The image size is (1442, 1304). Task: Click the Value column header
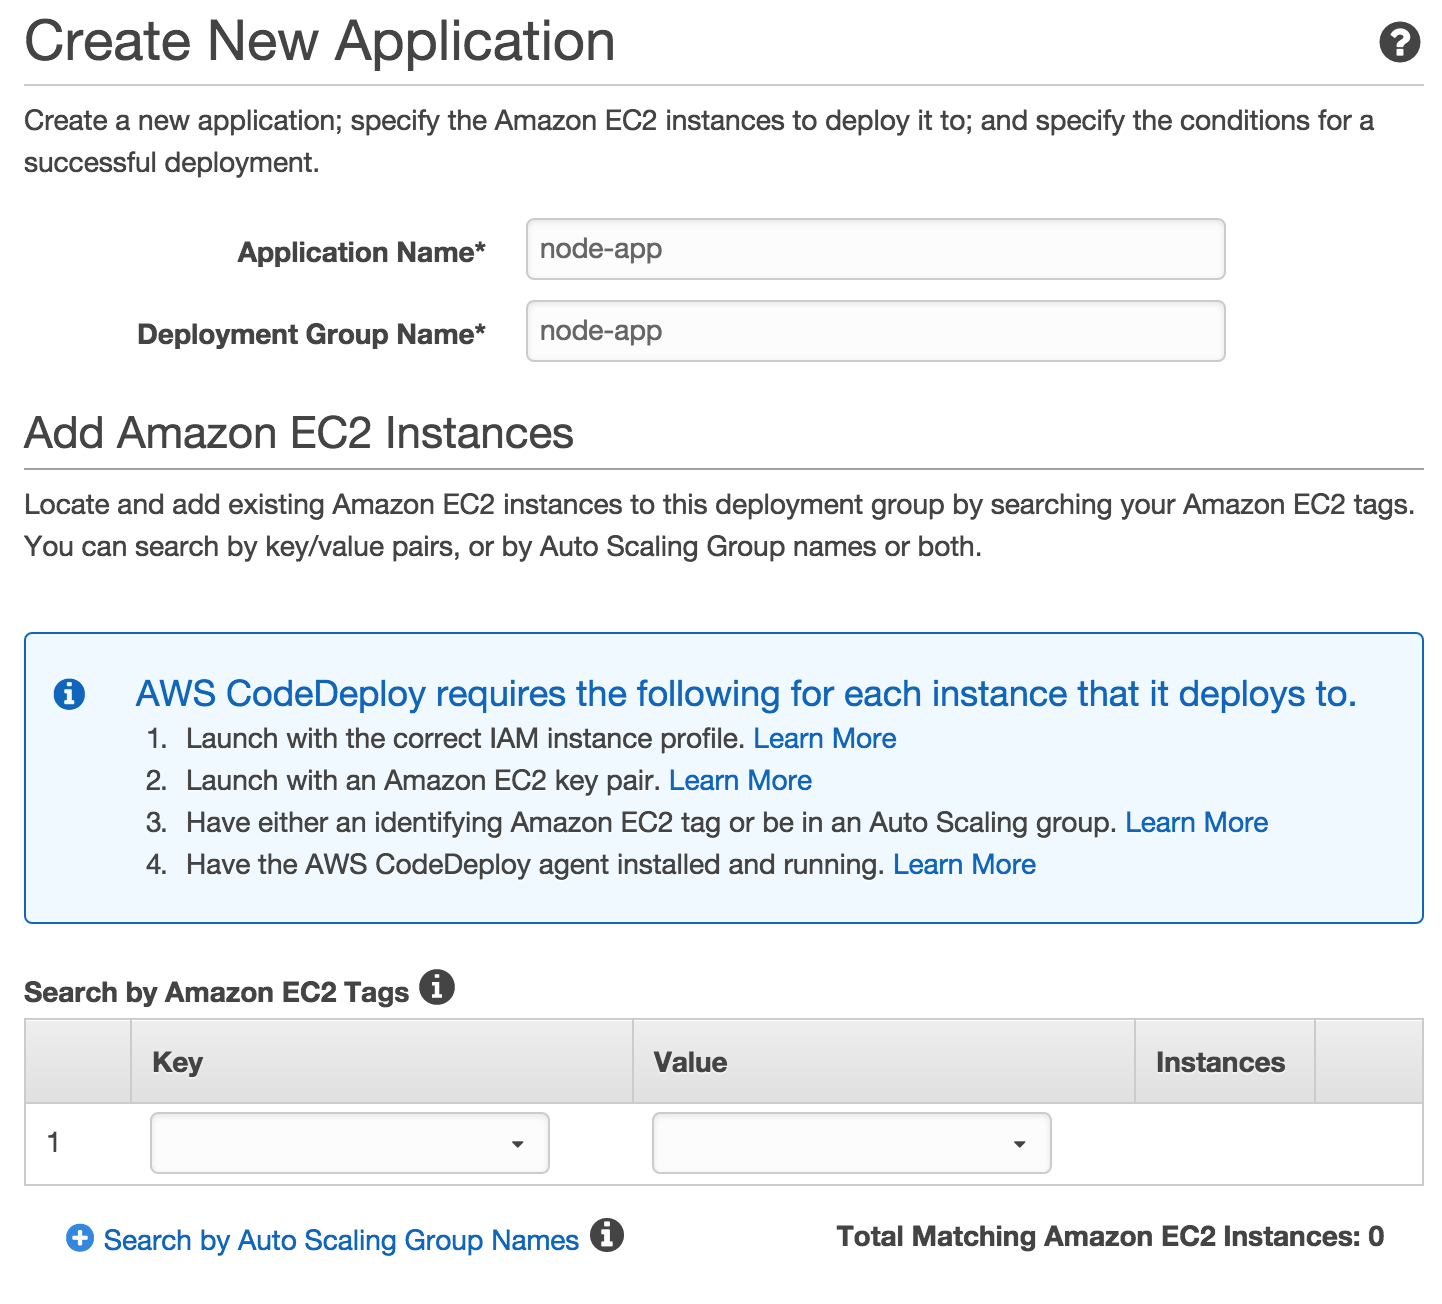[x=690, y=1062]
